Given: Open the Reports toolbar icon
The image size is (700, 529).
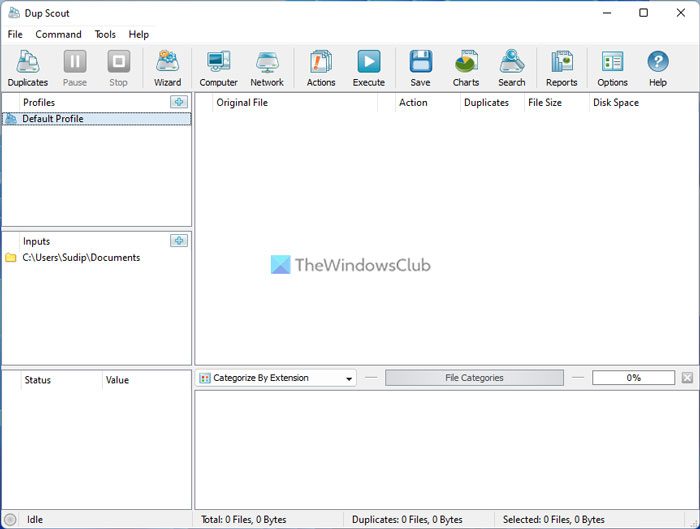Looking at the screenshot, I should (562, 68).
